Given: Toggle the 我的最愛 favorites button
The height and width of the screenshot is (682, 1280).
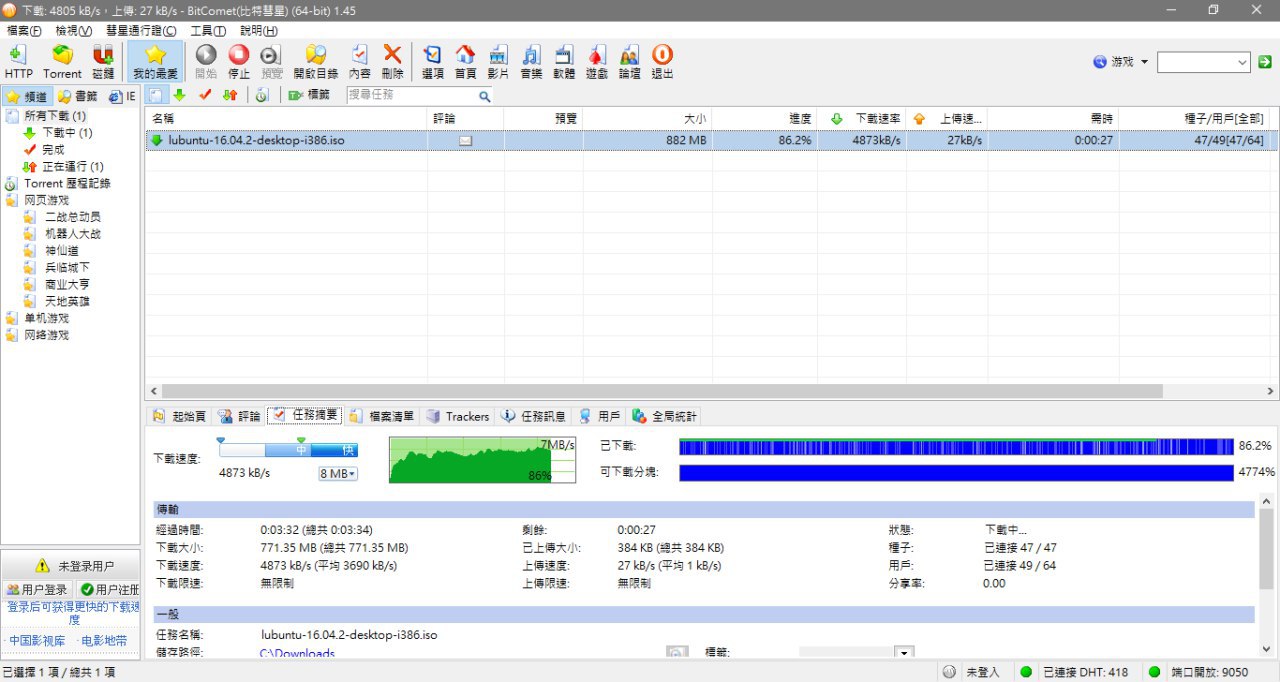Looking at the screenshot, I should 155,61.
